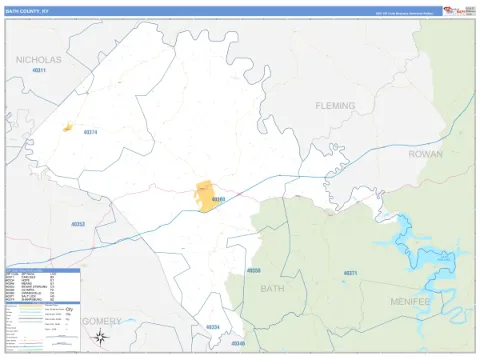This screenshot has width=480, height=360.
Task: Click the "BATH COUNTY, KY" title text
Action: (x=27, y=11)
